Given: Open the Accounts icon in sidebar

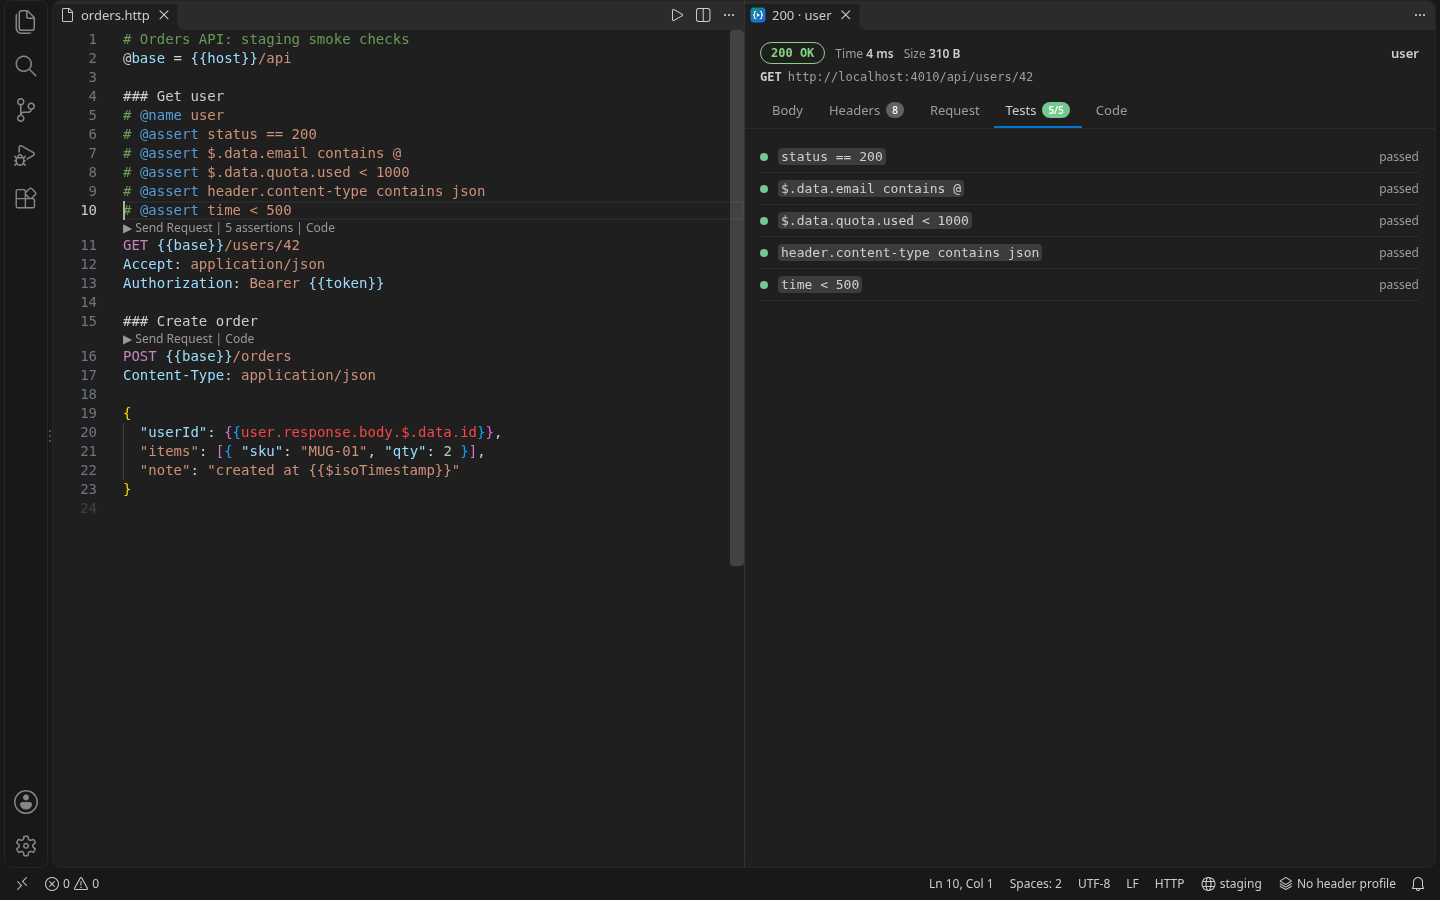Looking at the screenshot, I should tap(26, 802).
